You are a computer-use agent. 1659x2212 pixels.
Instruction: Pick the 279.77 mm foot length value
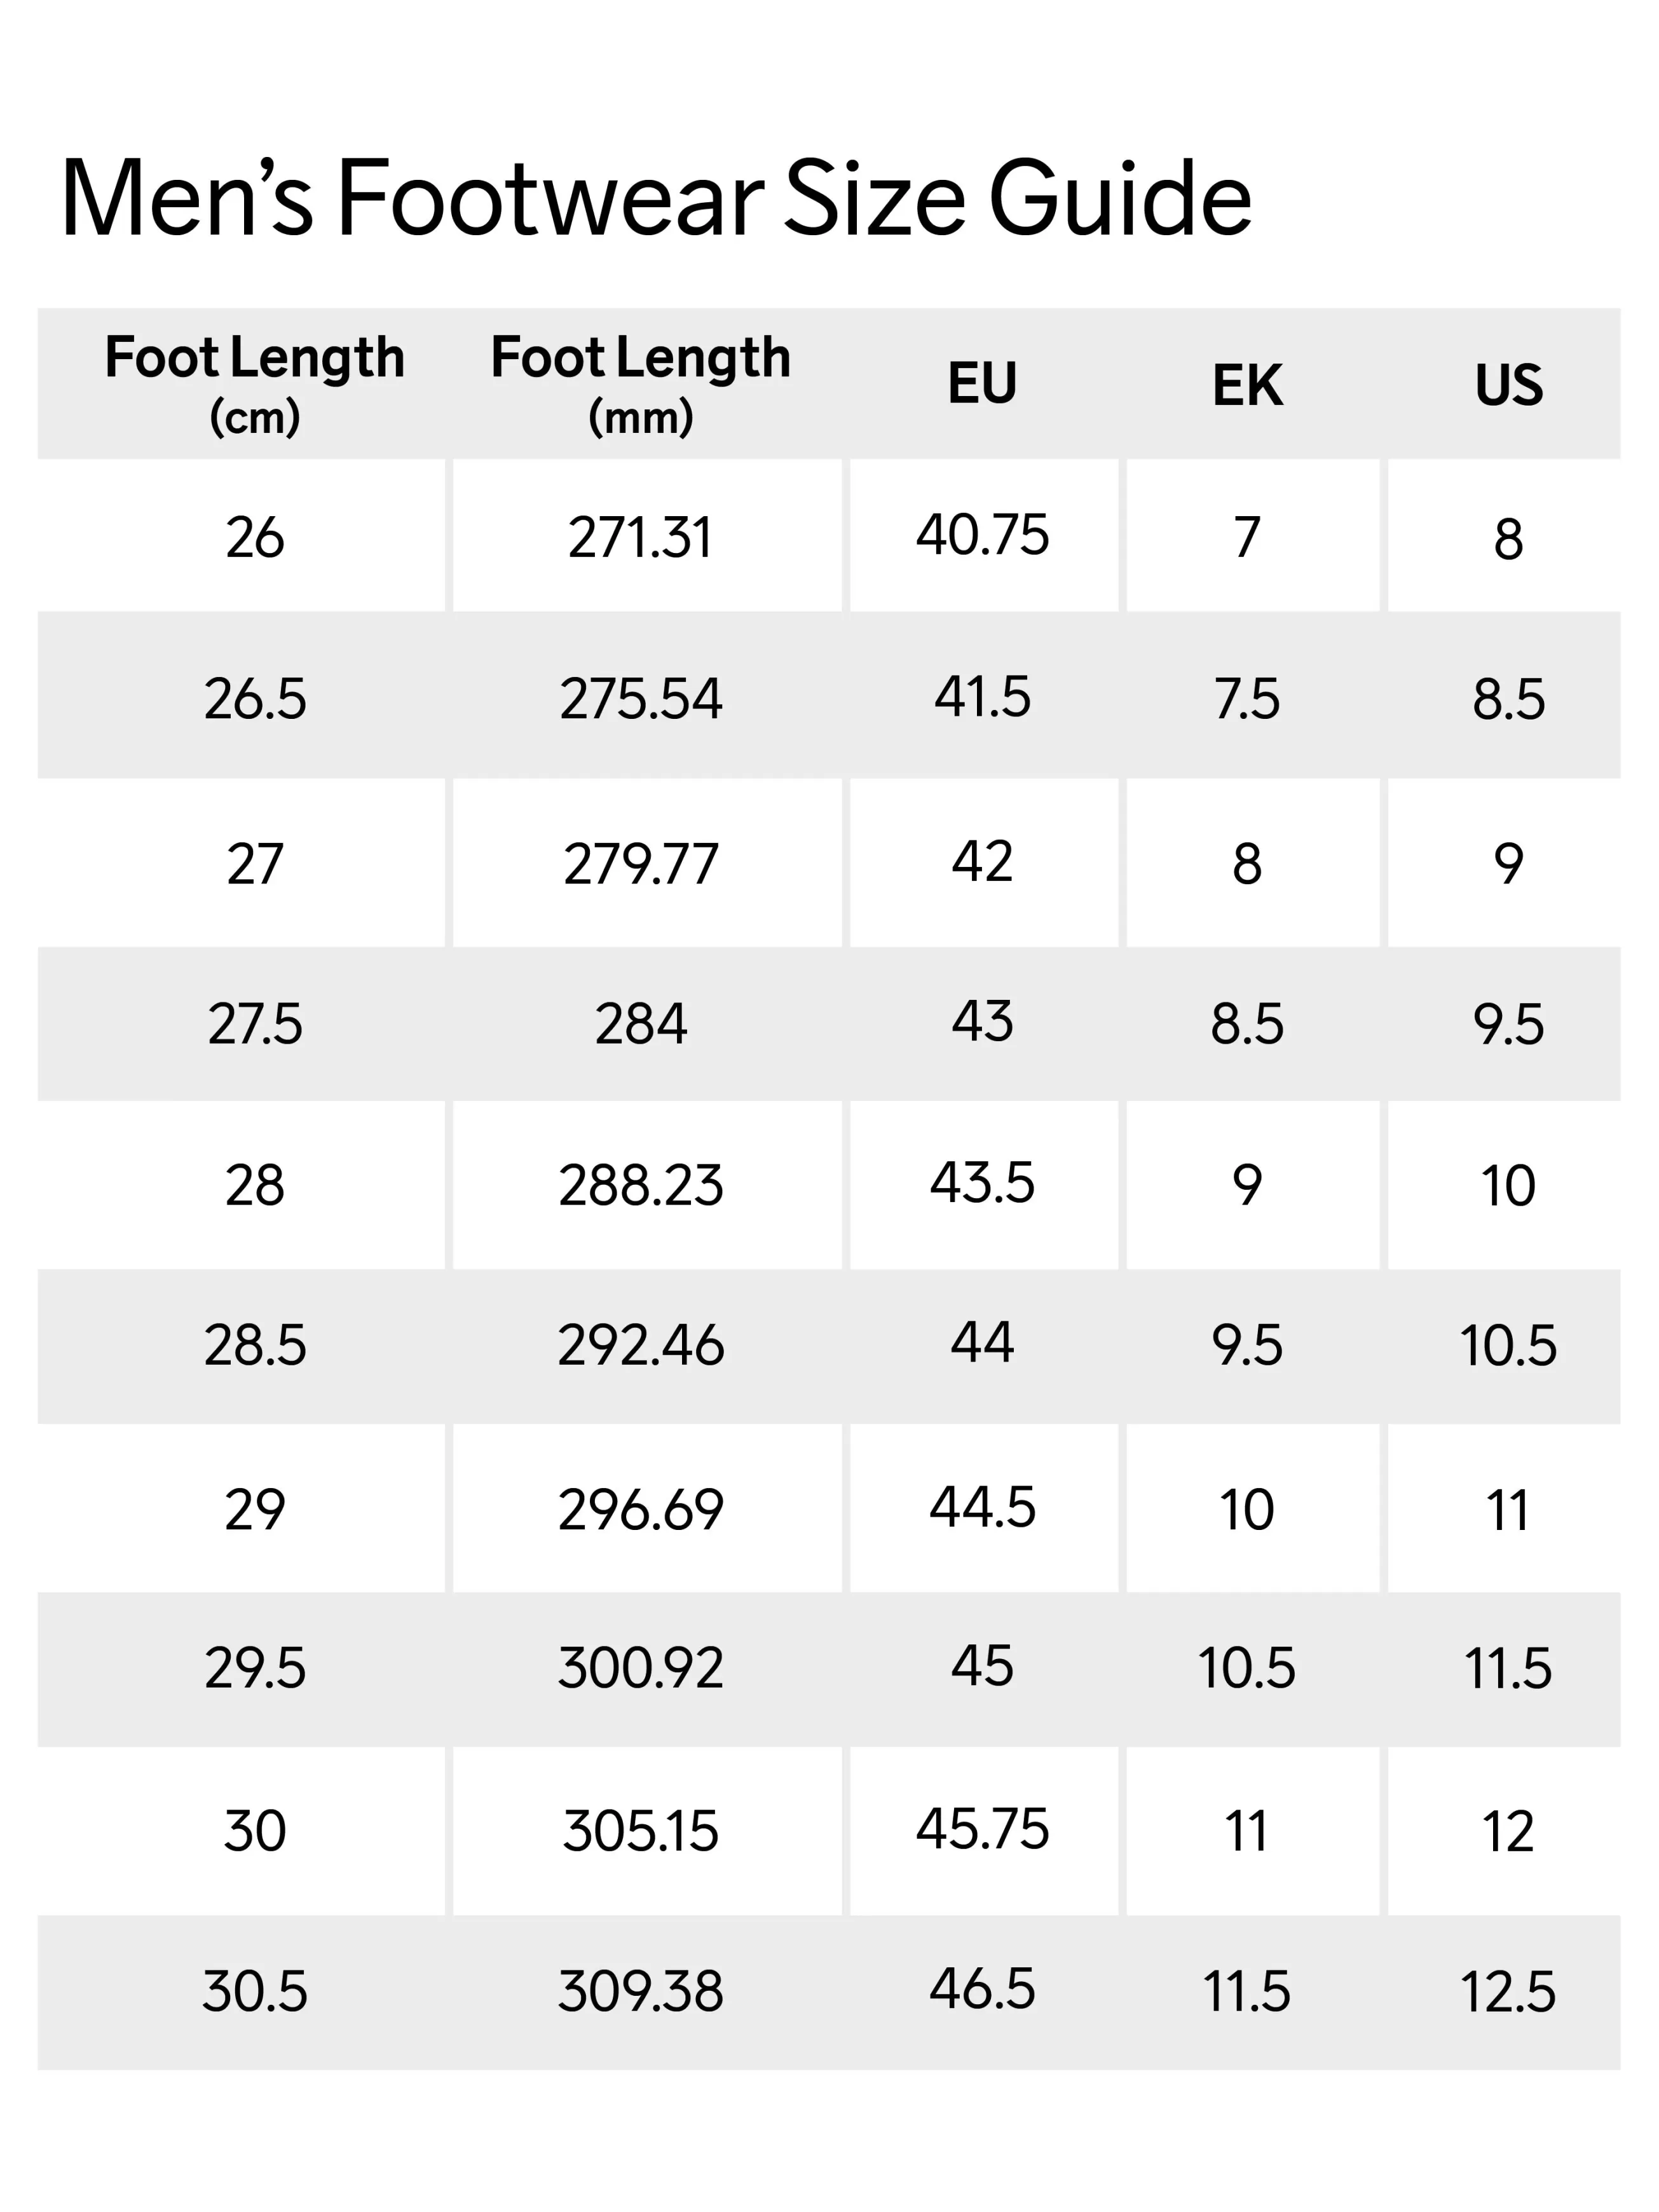(640, 864)
